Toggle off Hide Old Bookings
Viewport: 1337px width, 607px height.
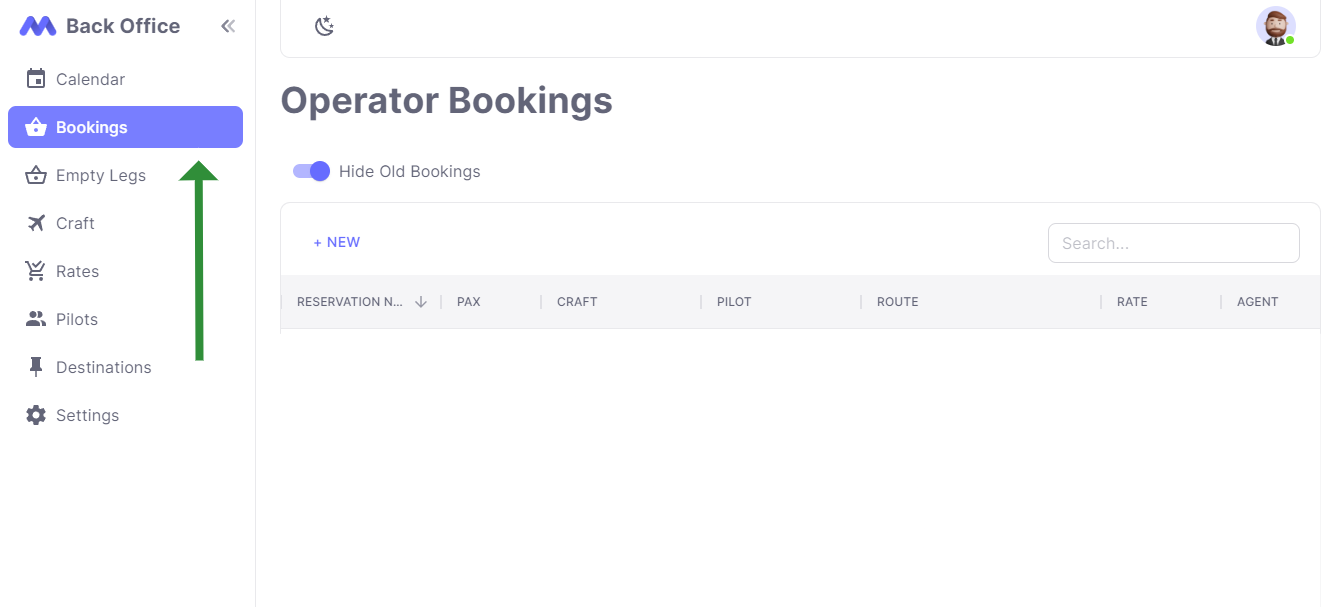[x=311, y=171]
